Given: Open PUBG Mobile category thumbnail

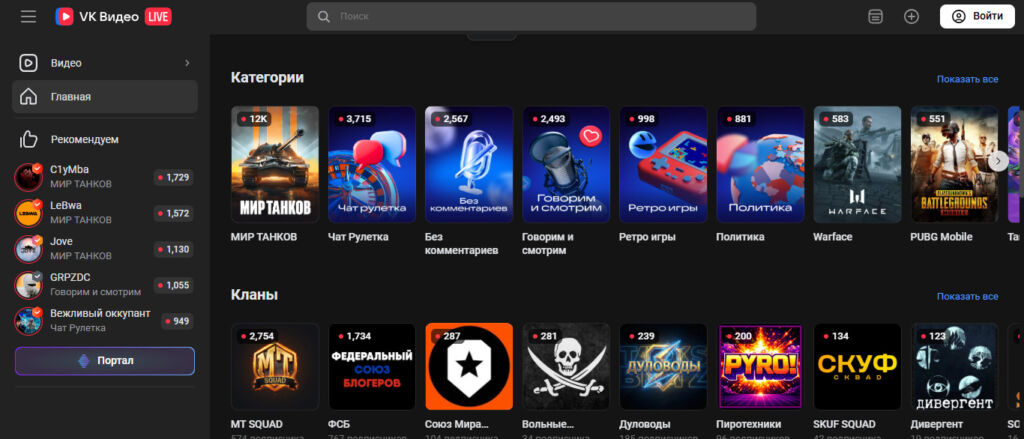Looking at the screenshot, I should 954,165.
